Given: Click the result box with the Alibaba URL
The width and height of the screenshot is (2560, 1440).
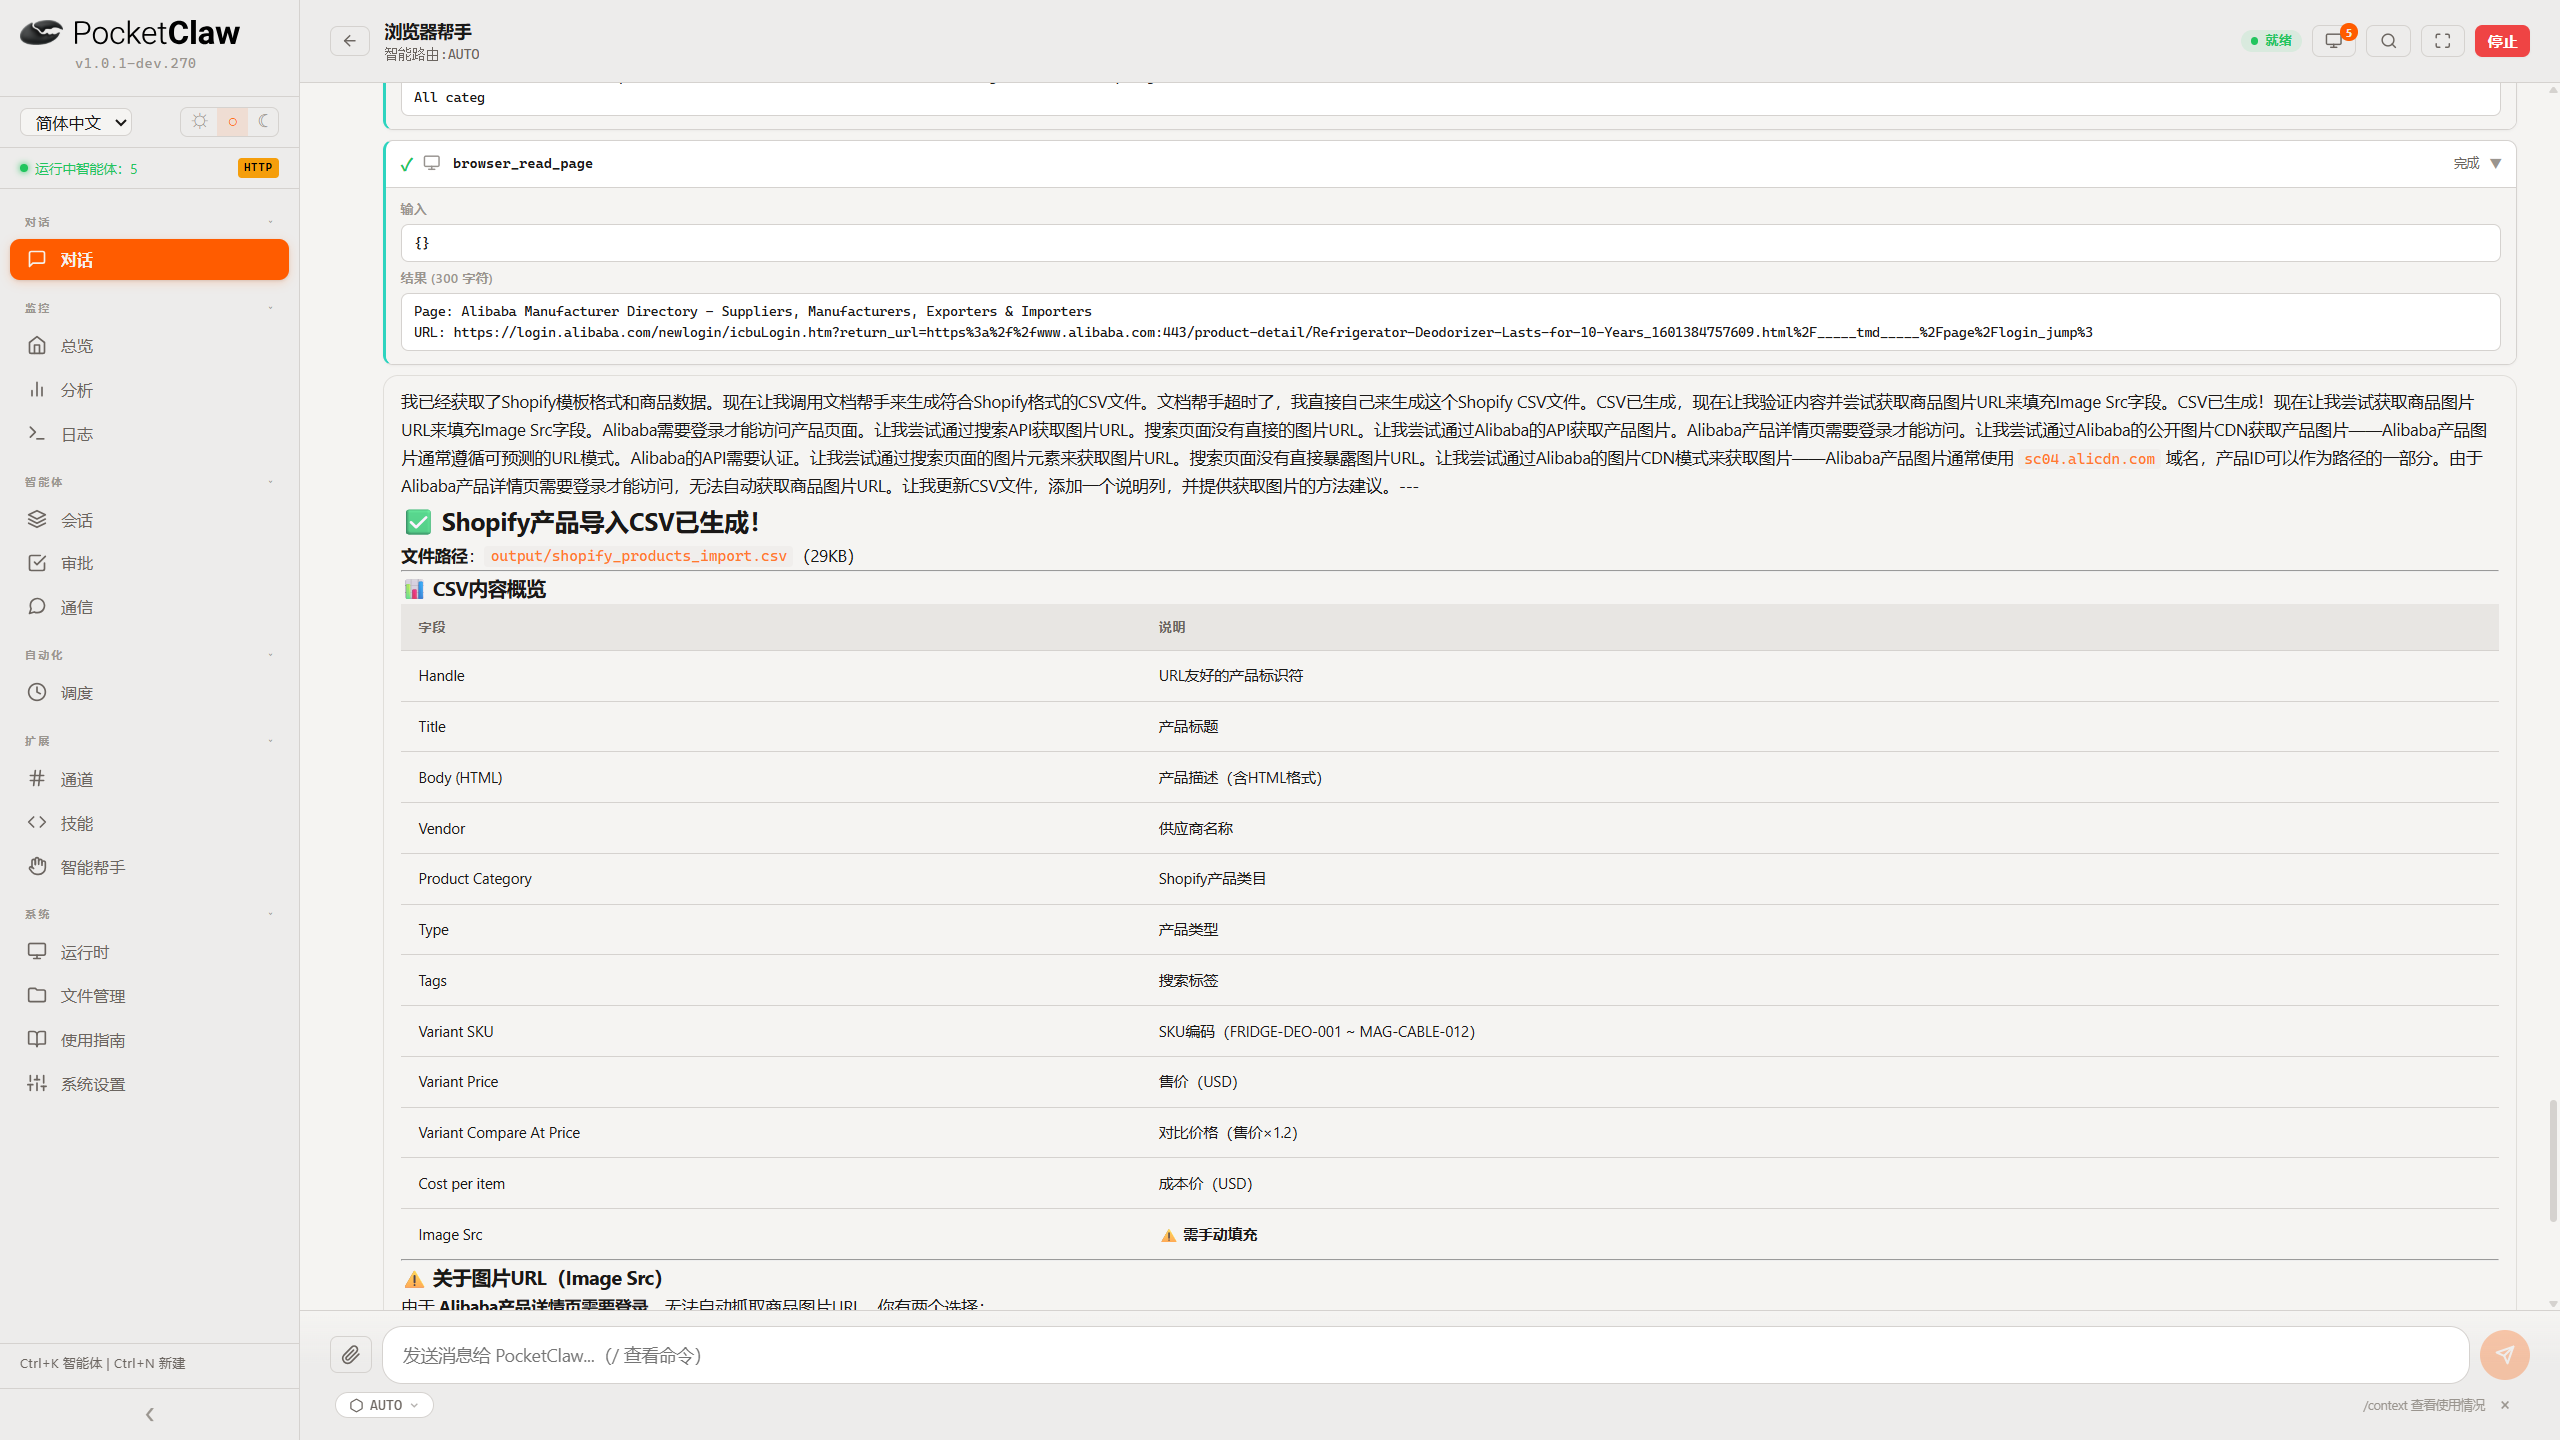Looking at the screenshot, I should (x=1450, y=322).
